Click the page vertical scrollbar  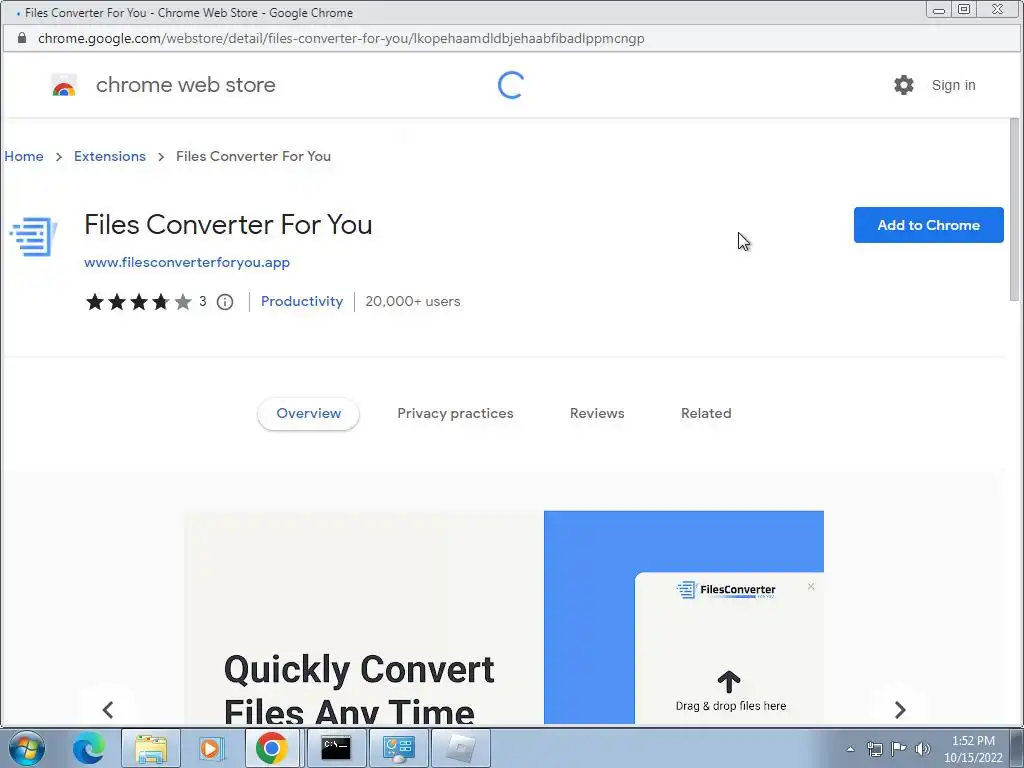coord(1014,209)
